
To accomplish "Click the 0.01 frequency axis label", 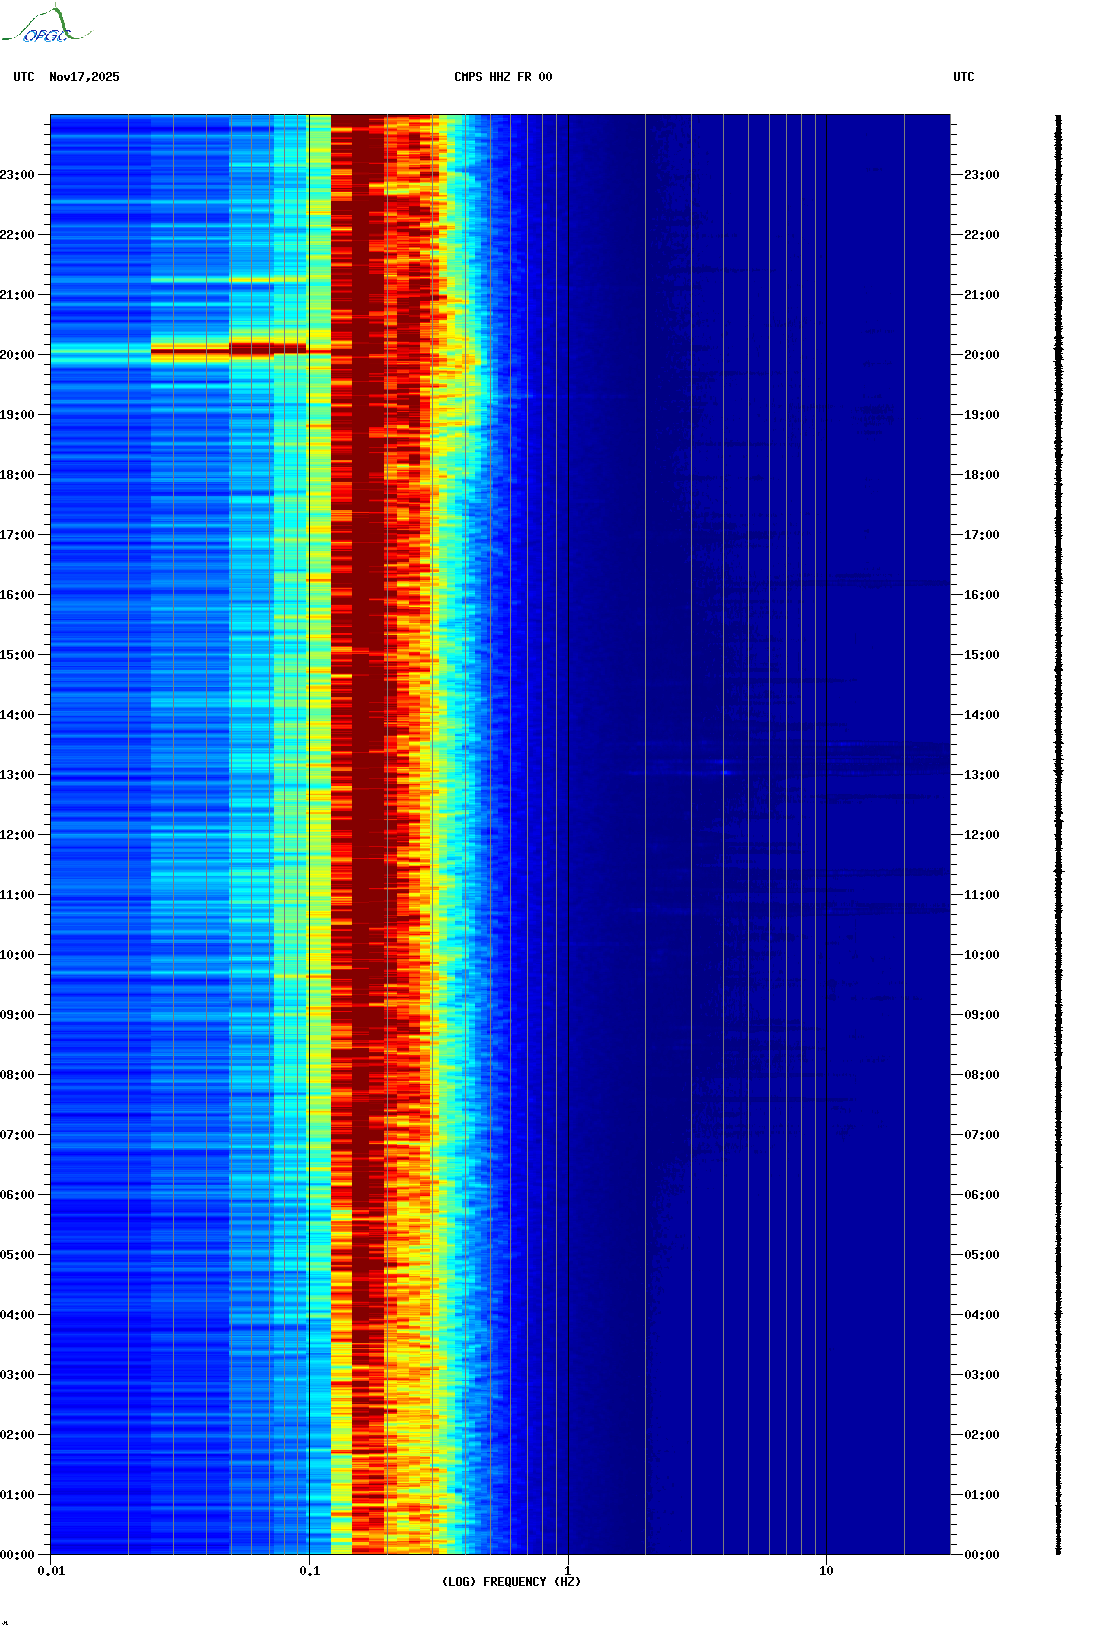I will click(x=51, y=1571).
